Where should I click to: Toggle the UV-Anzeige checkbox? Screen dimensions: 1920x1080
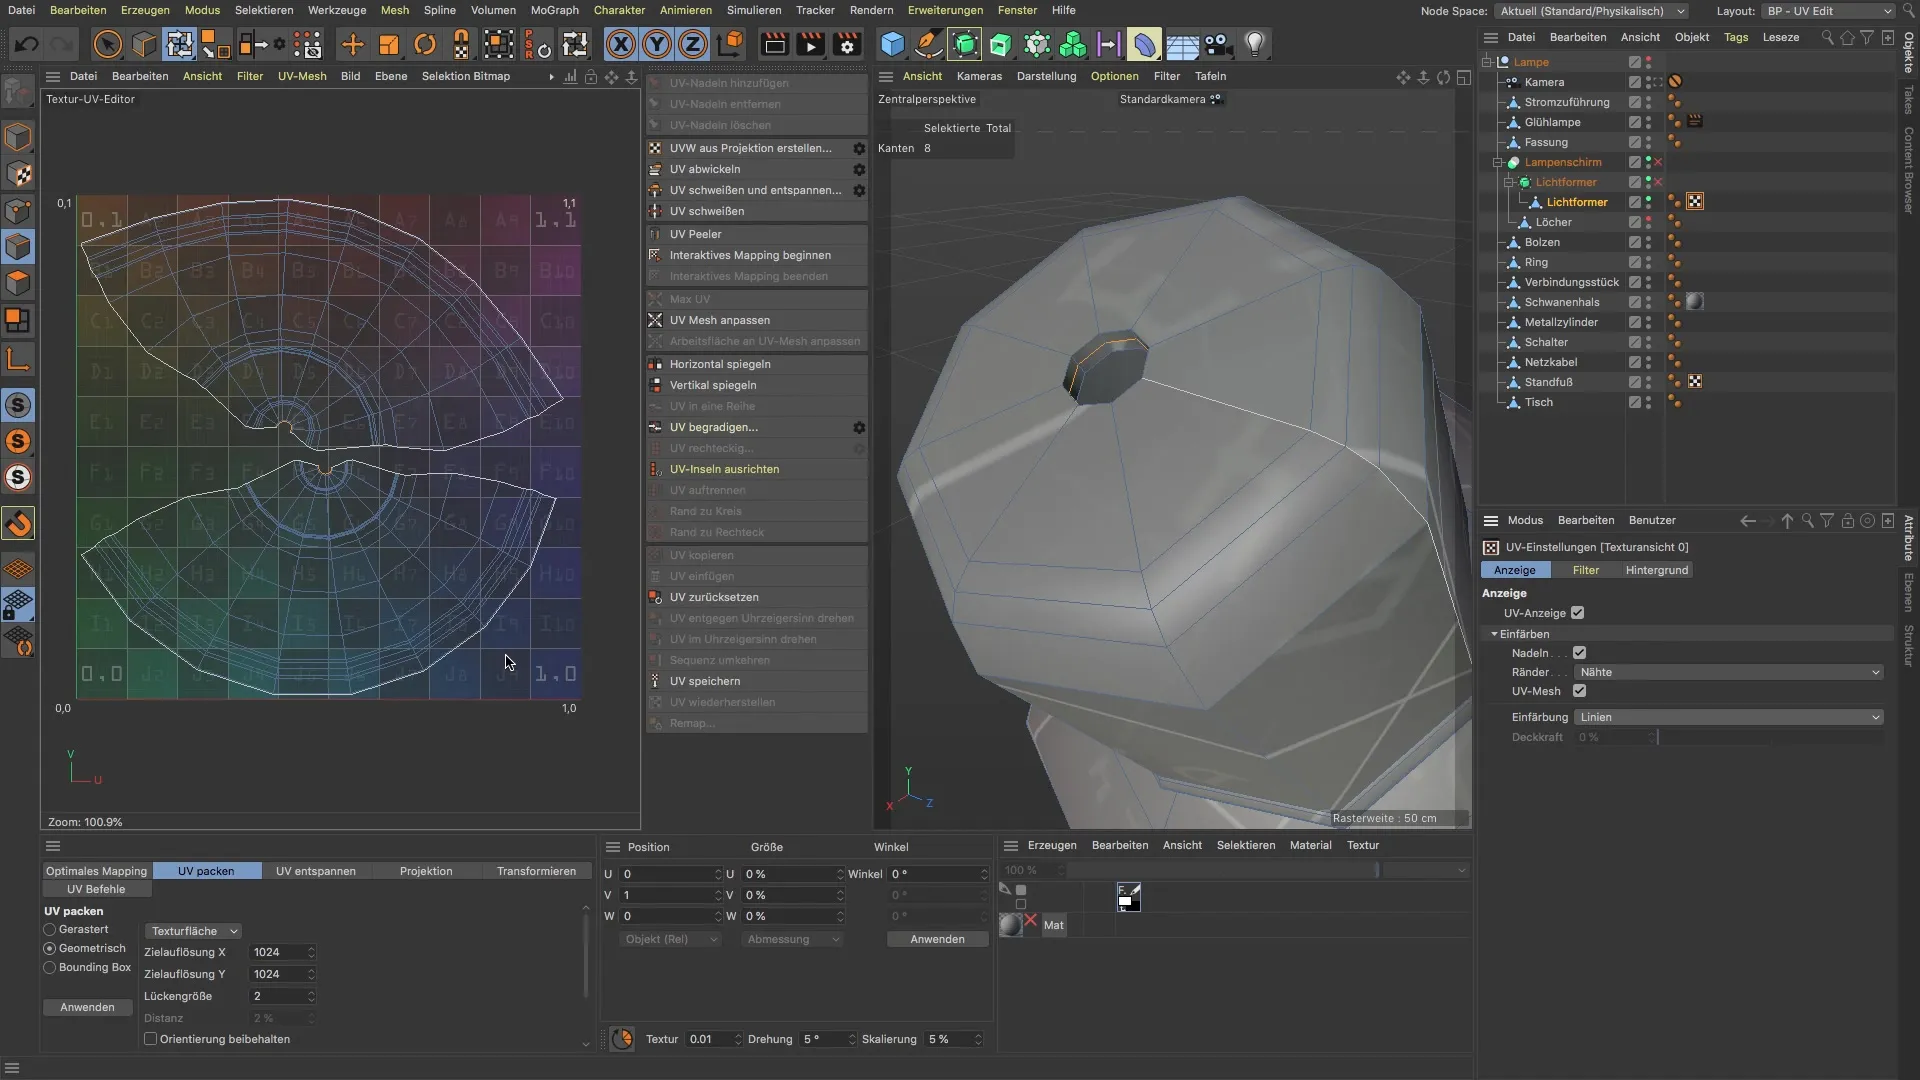pos(1578,613)
